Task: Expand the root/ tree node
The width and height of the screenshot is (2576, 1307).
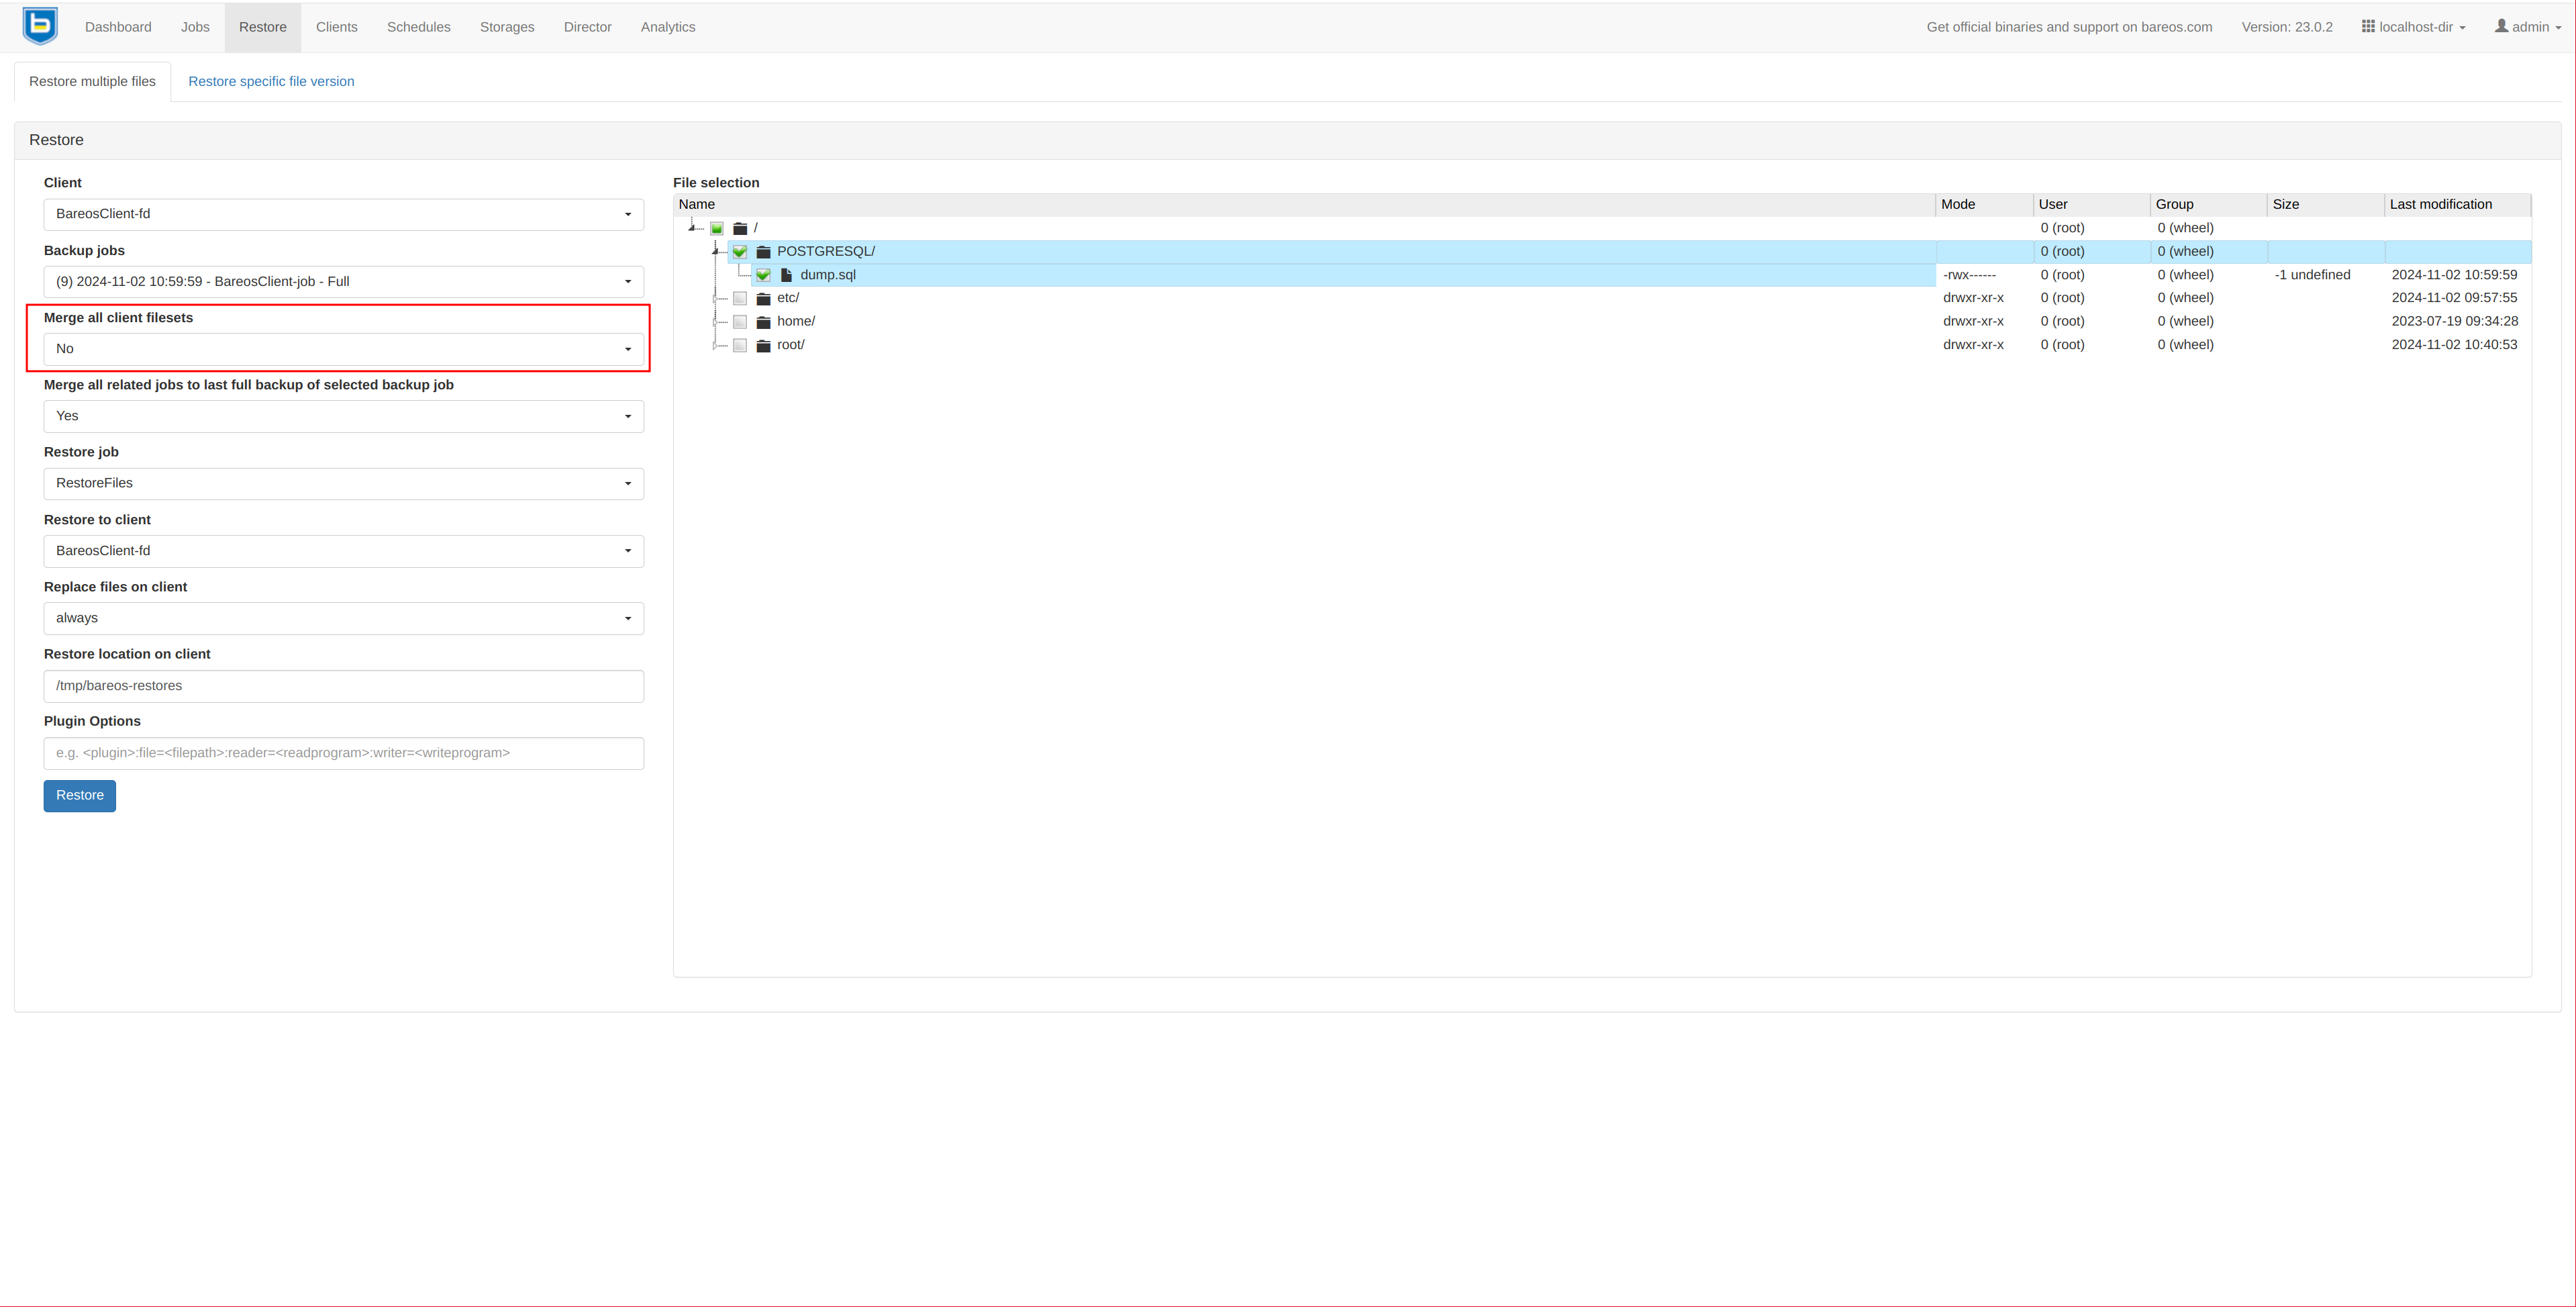Action: click(716, 345)
